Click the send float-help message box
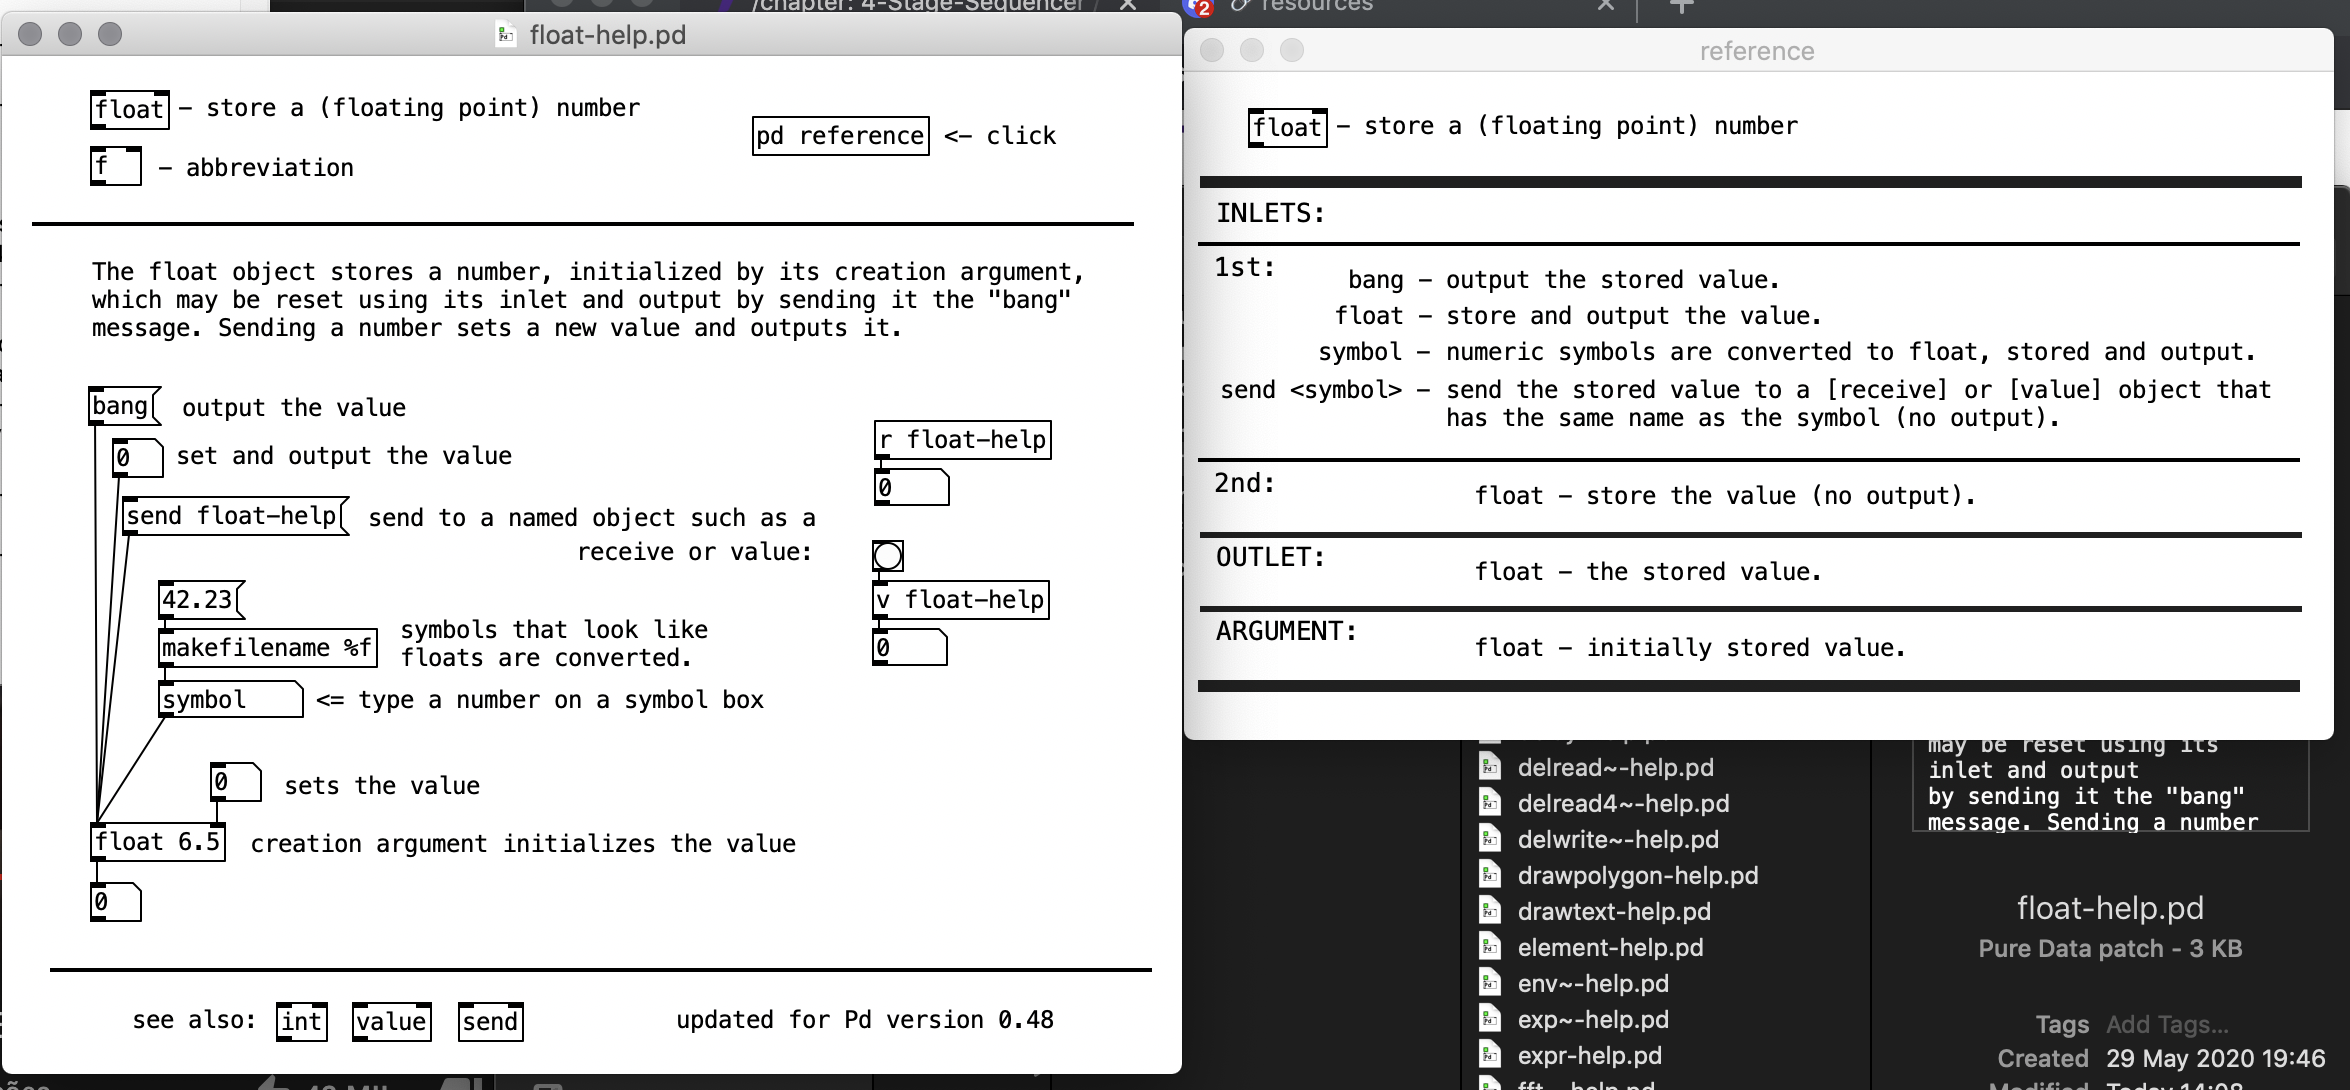Viewport: 2350px width, 1090px height. pyautogui.click(x=233, y=516)
